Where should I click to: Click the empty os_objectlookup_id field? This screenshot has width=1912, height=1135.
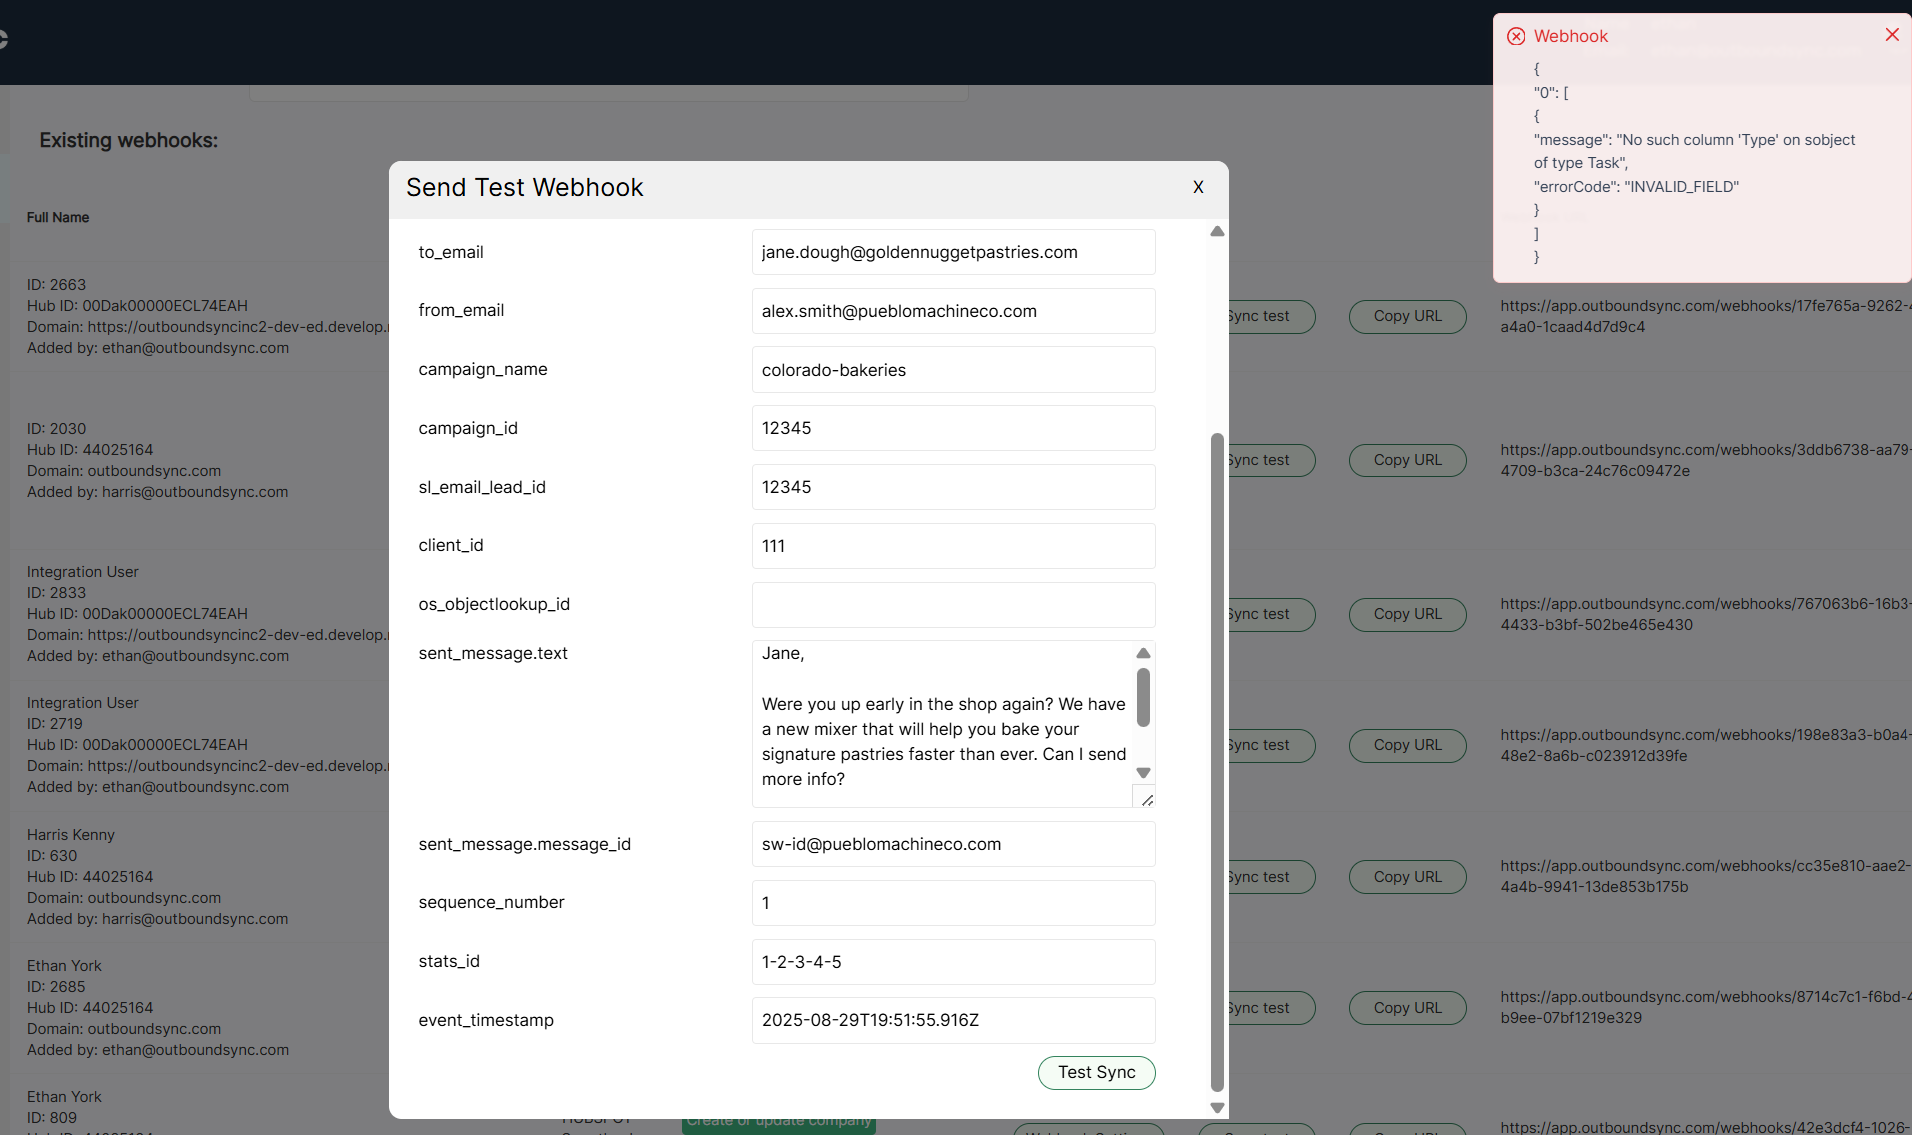pos(953,604)
